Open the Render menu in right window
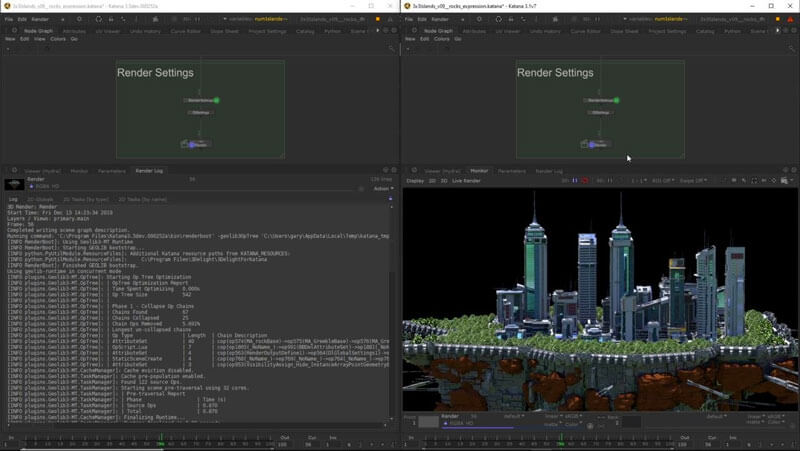Screen dimensions: 800x451 [x=439, y=19]
